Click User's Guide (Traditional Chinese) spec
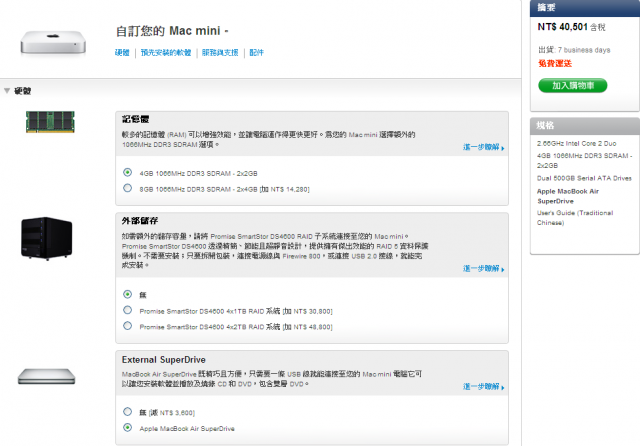This screenshot has height=446, width=640. [x=575, y=218]
